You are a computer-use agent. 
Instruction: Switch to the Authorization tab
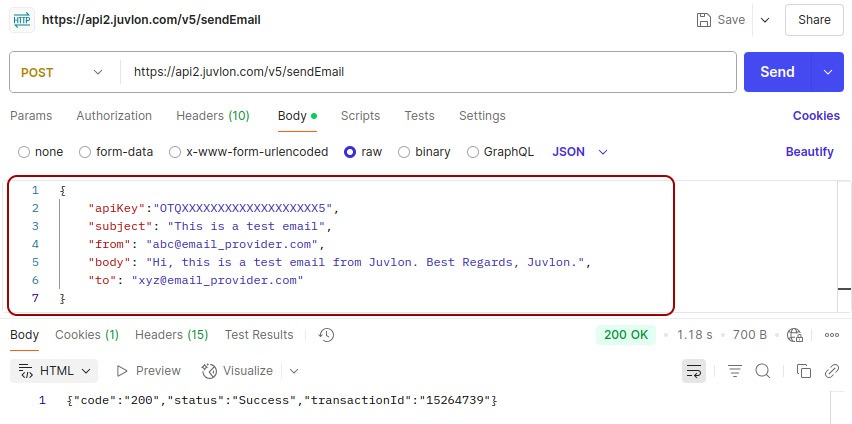(114, 116)
